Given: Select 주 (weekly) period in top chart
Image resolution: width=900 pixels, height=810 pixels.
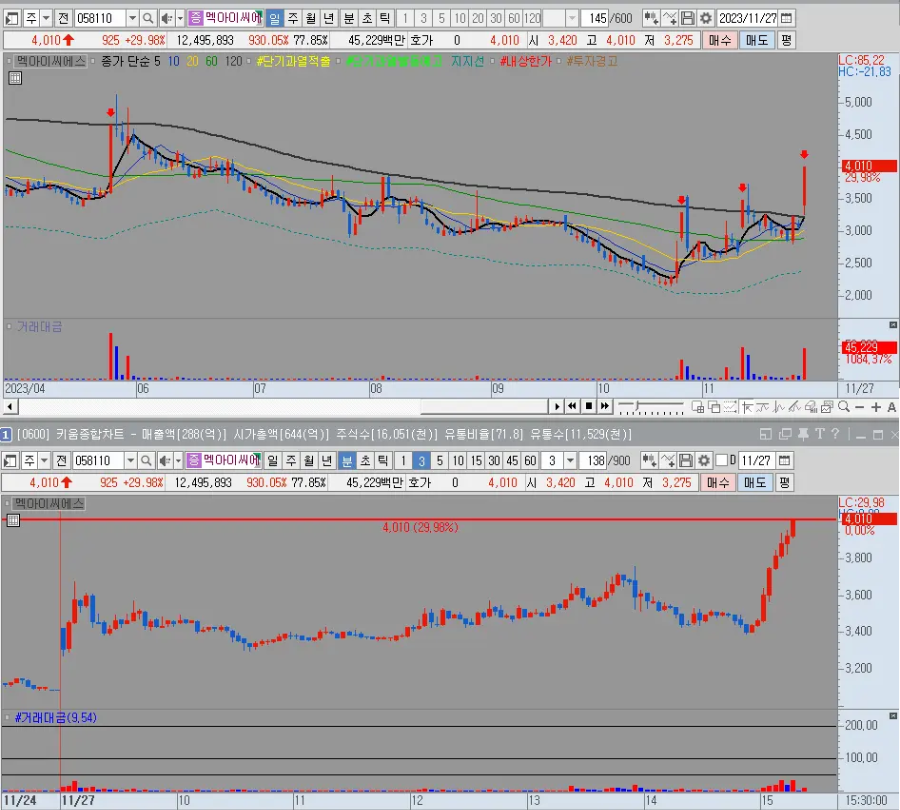Looking at the screenshot, I should pyautogui.click(x=293, y=18).
